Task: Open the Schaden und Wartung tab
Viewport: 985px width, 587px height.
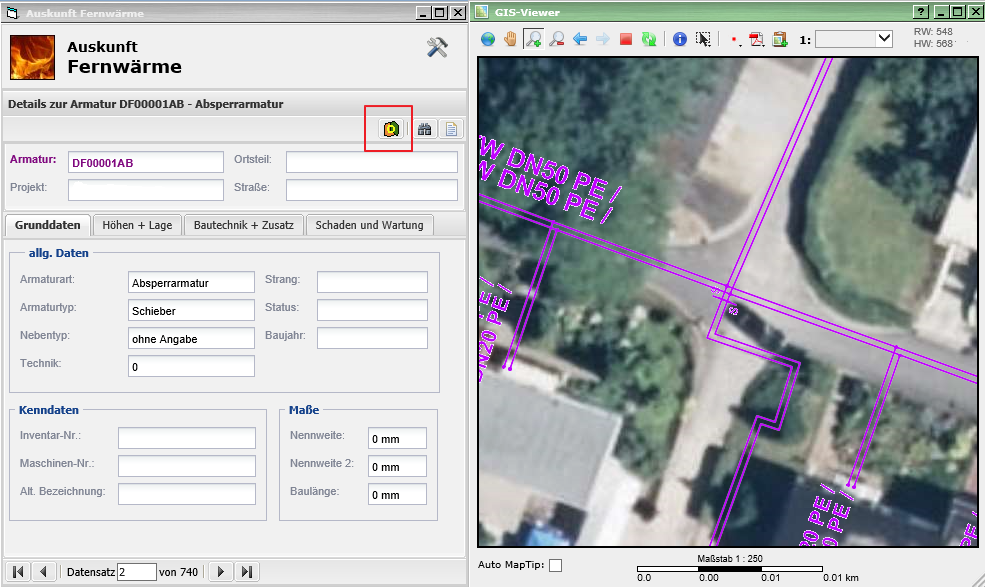Action: pyautogui.click(x=369, y=225)
